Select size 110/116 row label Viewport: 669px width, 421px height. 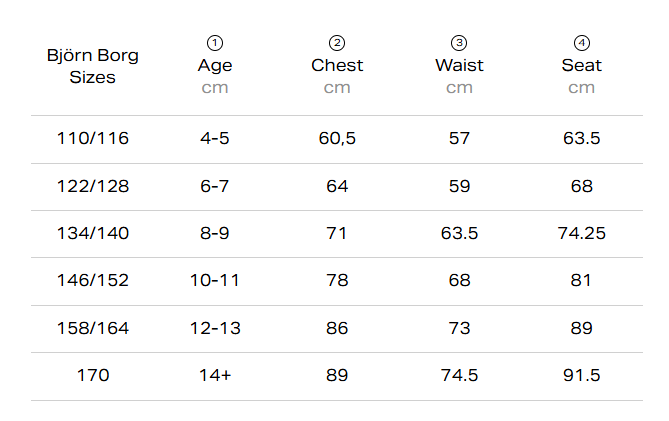[x=93, y=138]
